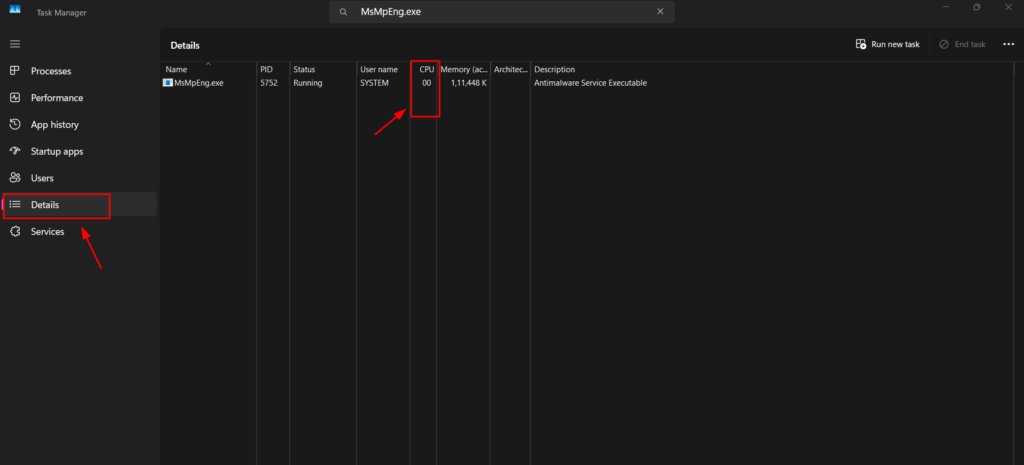
Task: Click Run new task button
Action: click(x=888, y=44)
